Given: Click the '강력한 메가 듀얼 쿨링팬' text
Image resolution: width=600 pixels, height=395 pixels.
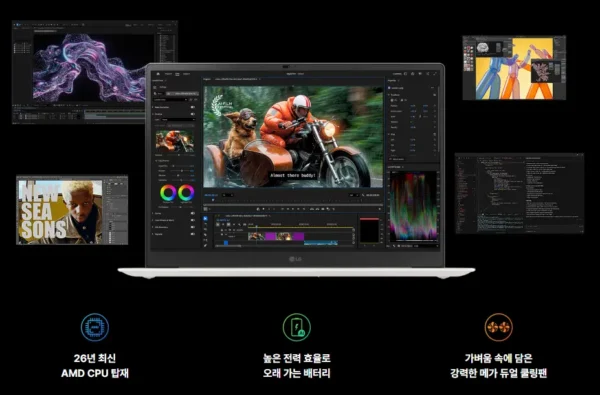Looking at the screenshot, I should 499,373.
